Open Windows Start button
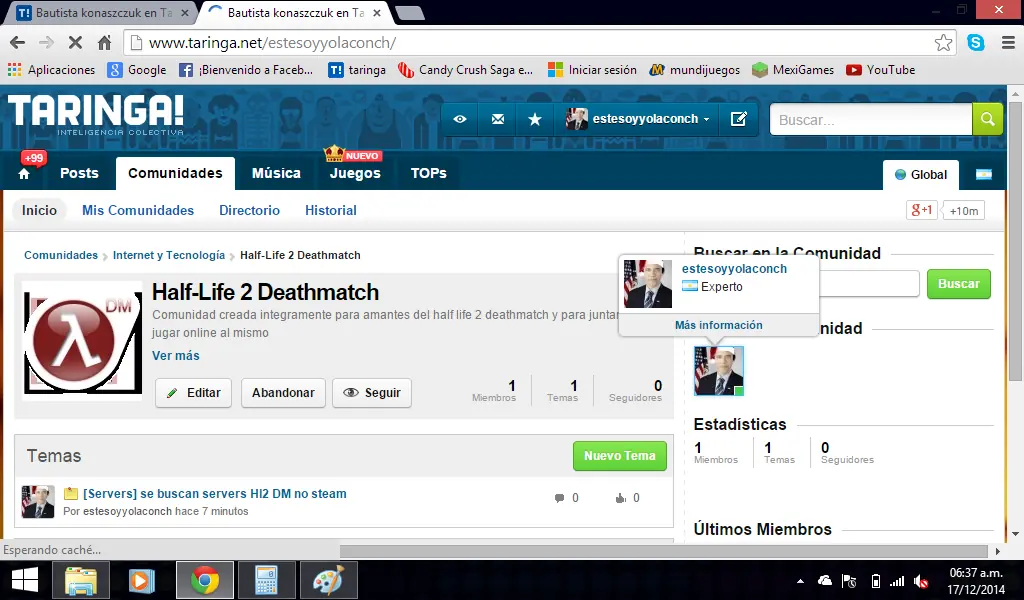1024x600 pixels. tap(25, 580)
